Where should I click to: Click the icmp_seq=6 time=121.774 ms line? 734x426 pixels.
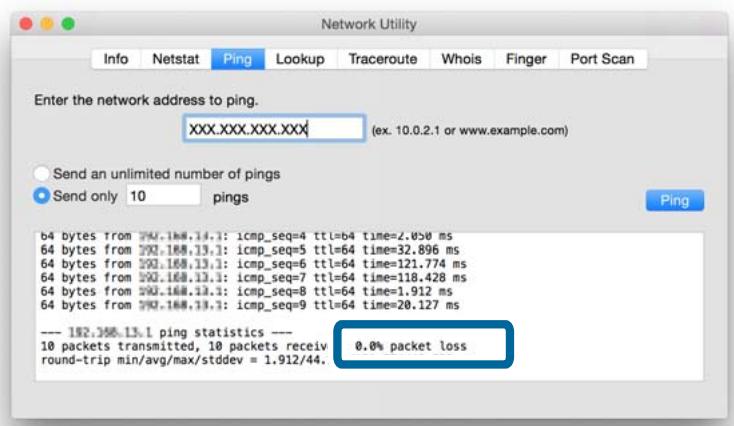pos(253,264)
